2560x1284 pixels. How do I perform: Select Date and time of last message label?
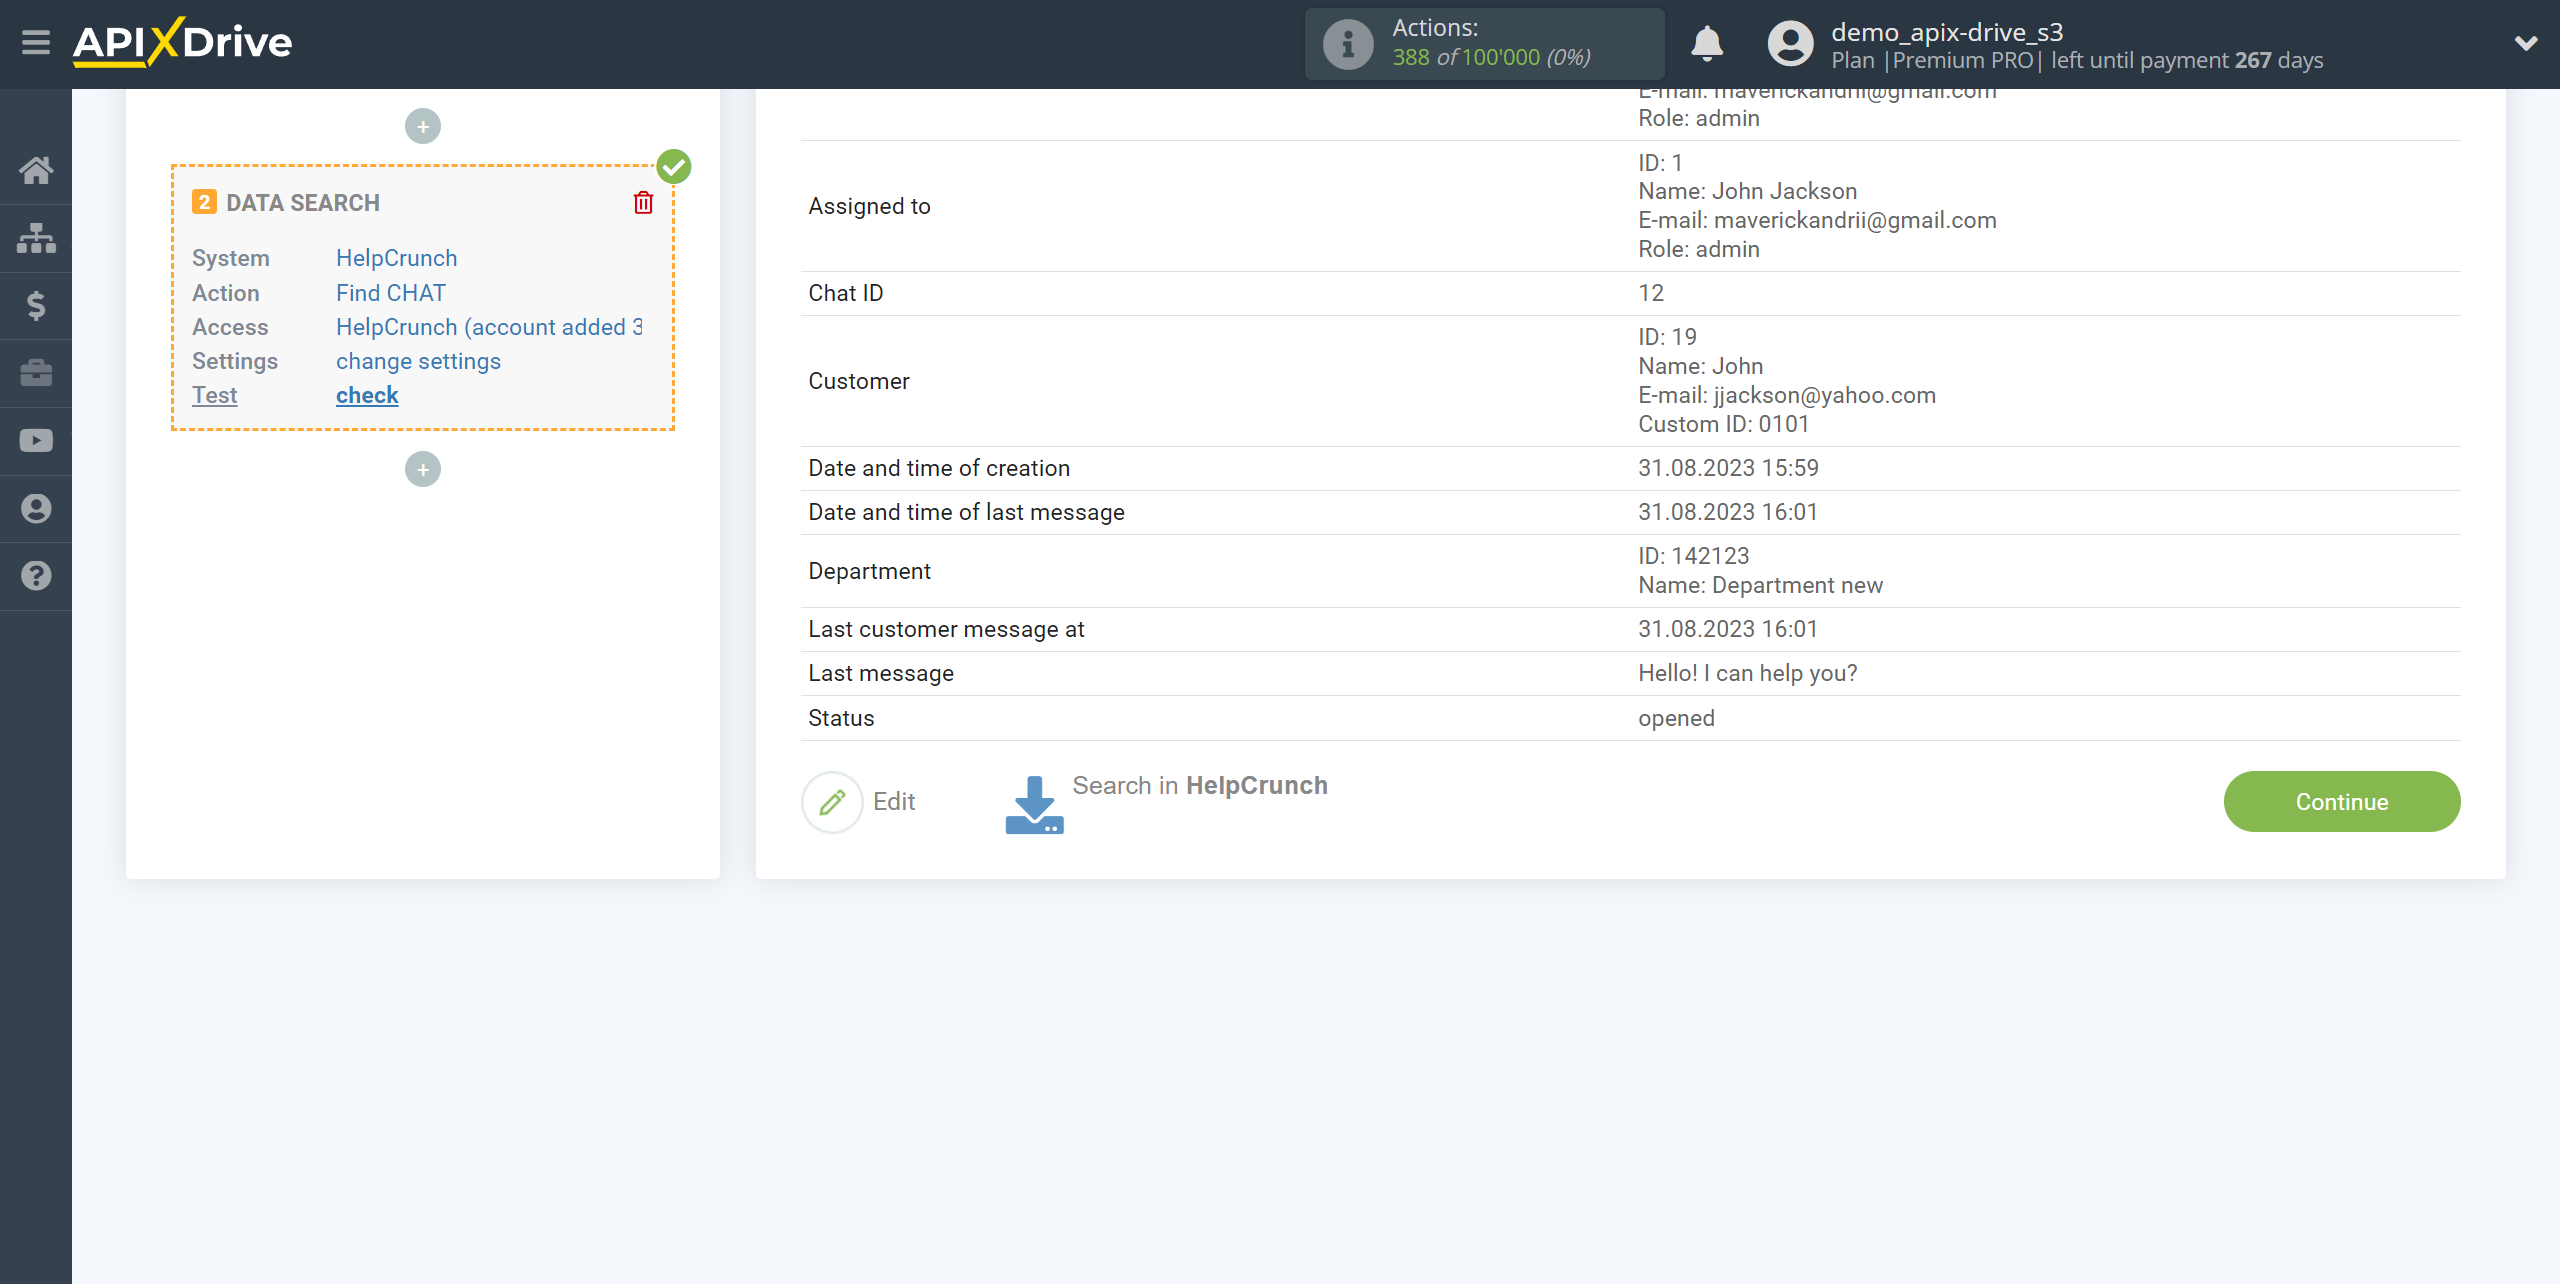966,512
